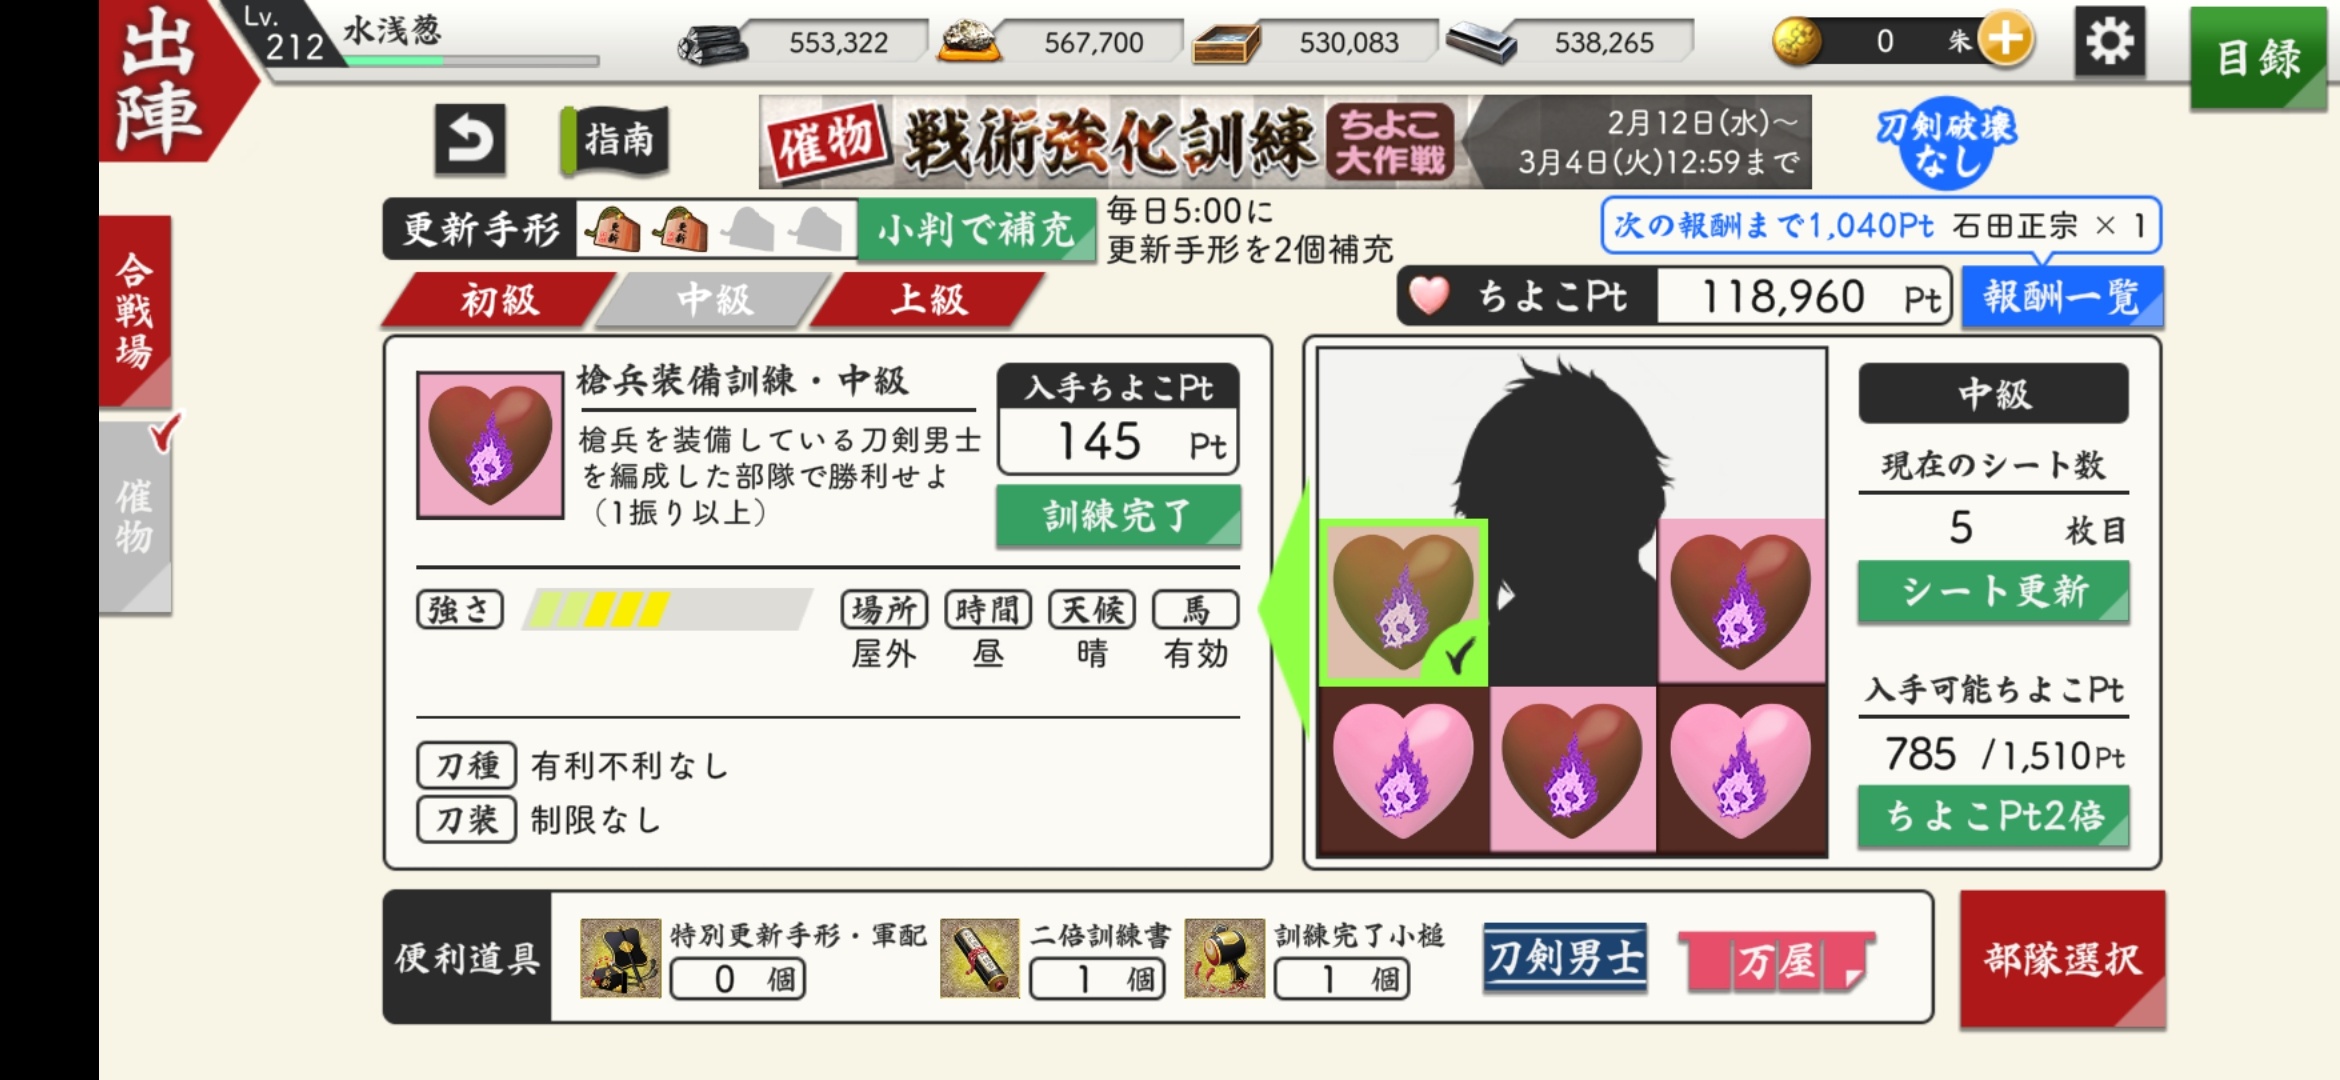Viewport: 2340px width, 1080px height.
Task: Tap the back arrow button
Action: point(470,139)
